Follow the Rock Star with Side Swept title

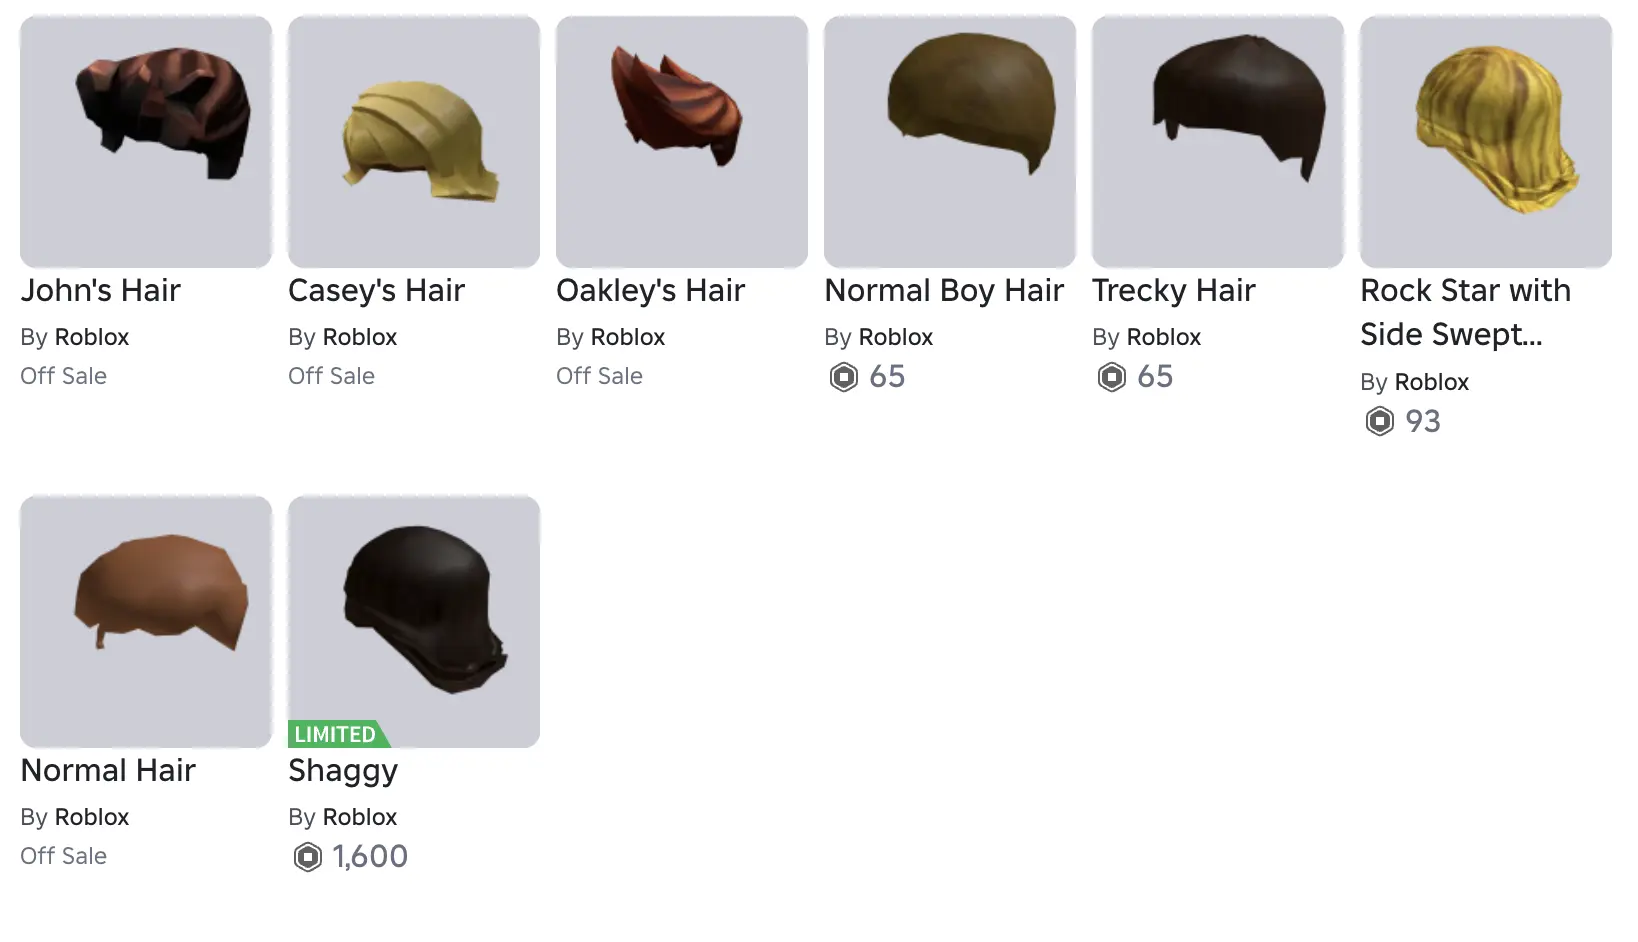[1465, 312]
